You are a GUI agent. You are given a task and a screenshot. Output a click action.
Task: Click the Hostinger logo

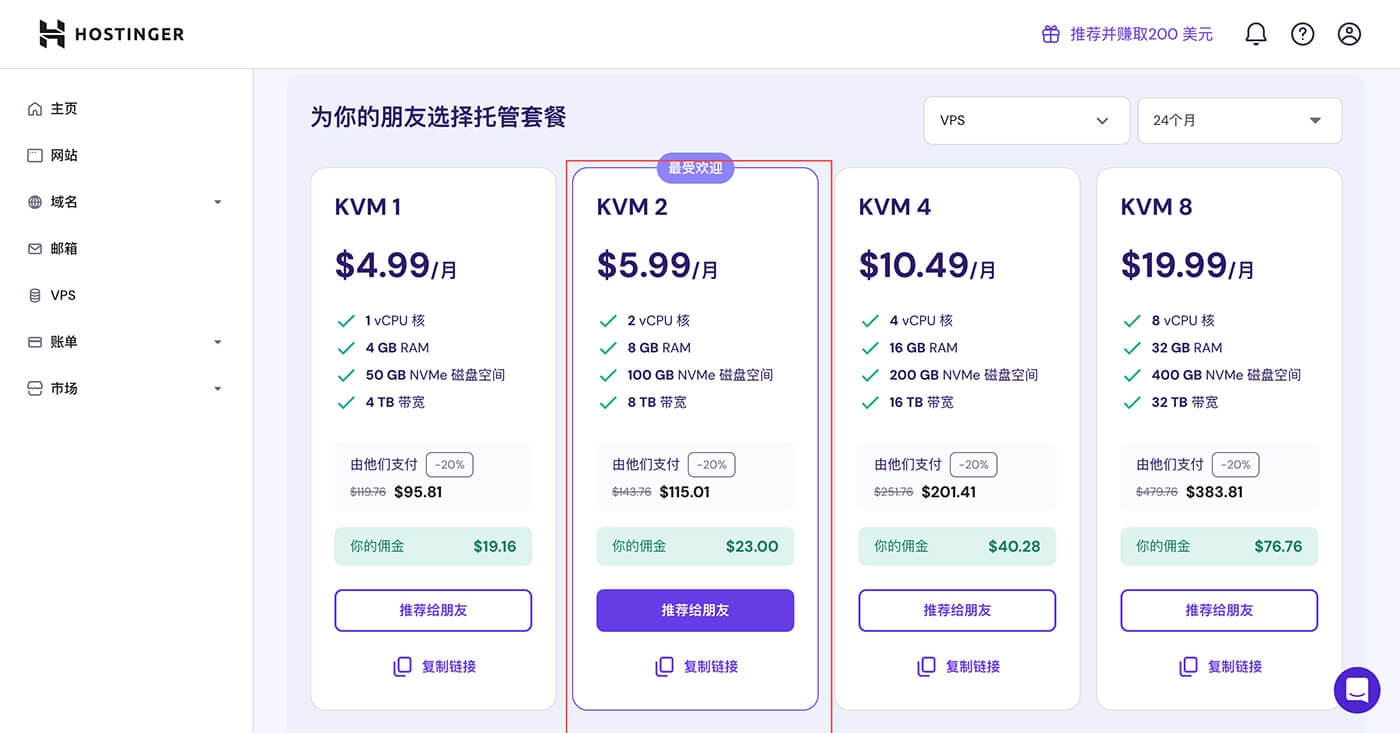click(111, 34)
